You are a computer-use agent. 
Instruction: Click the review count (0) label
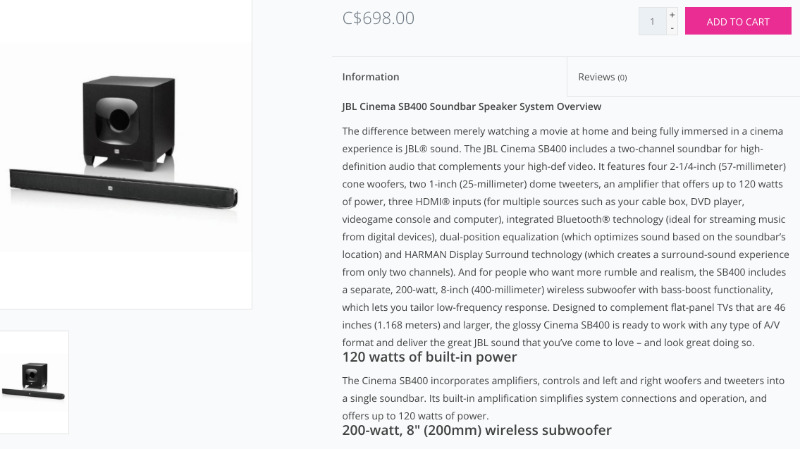[x=622, y=77]
